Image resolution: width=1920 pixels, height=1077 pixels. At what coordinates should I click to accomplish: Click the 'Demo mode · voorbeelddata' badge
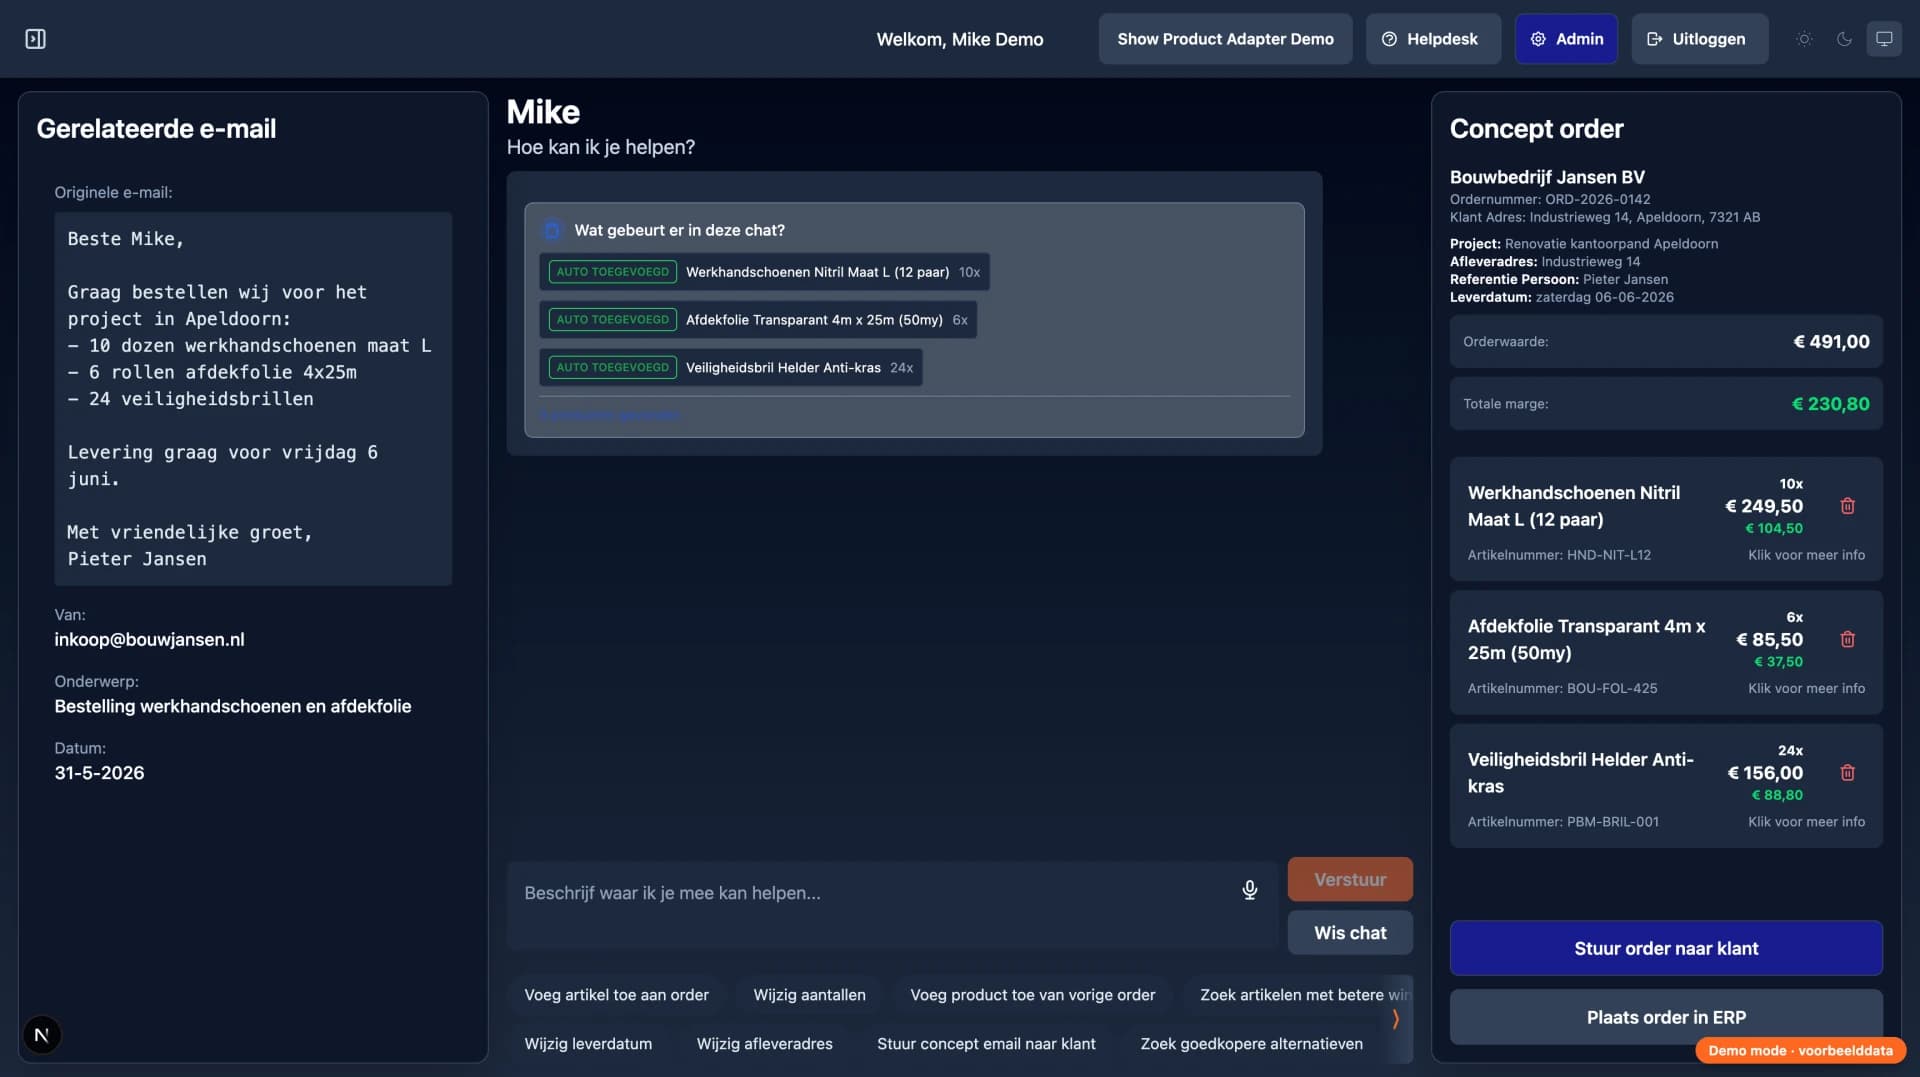1800,1050
